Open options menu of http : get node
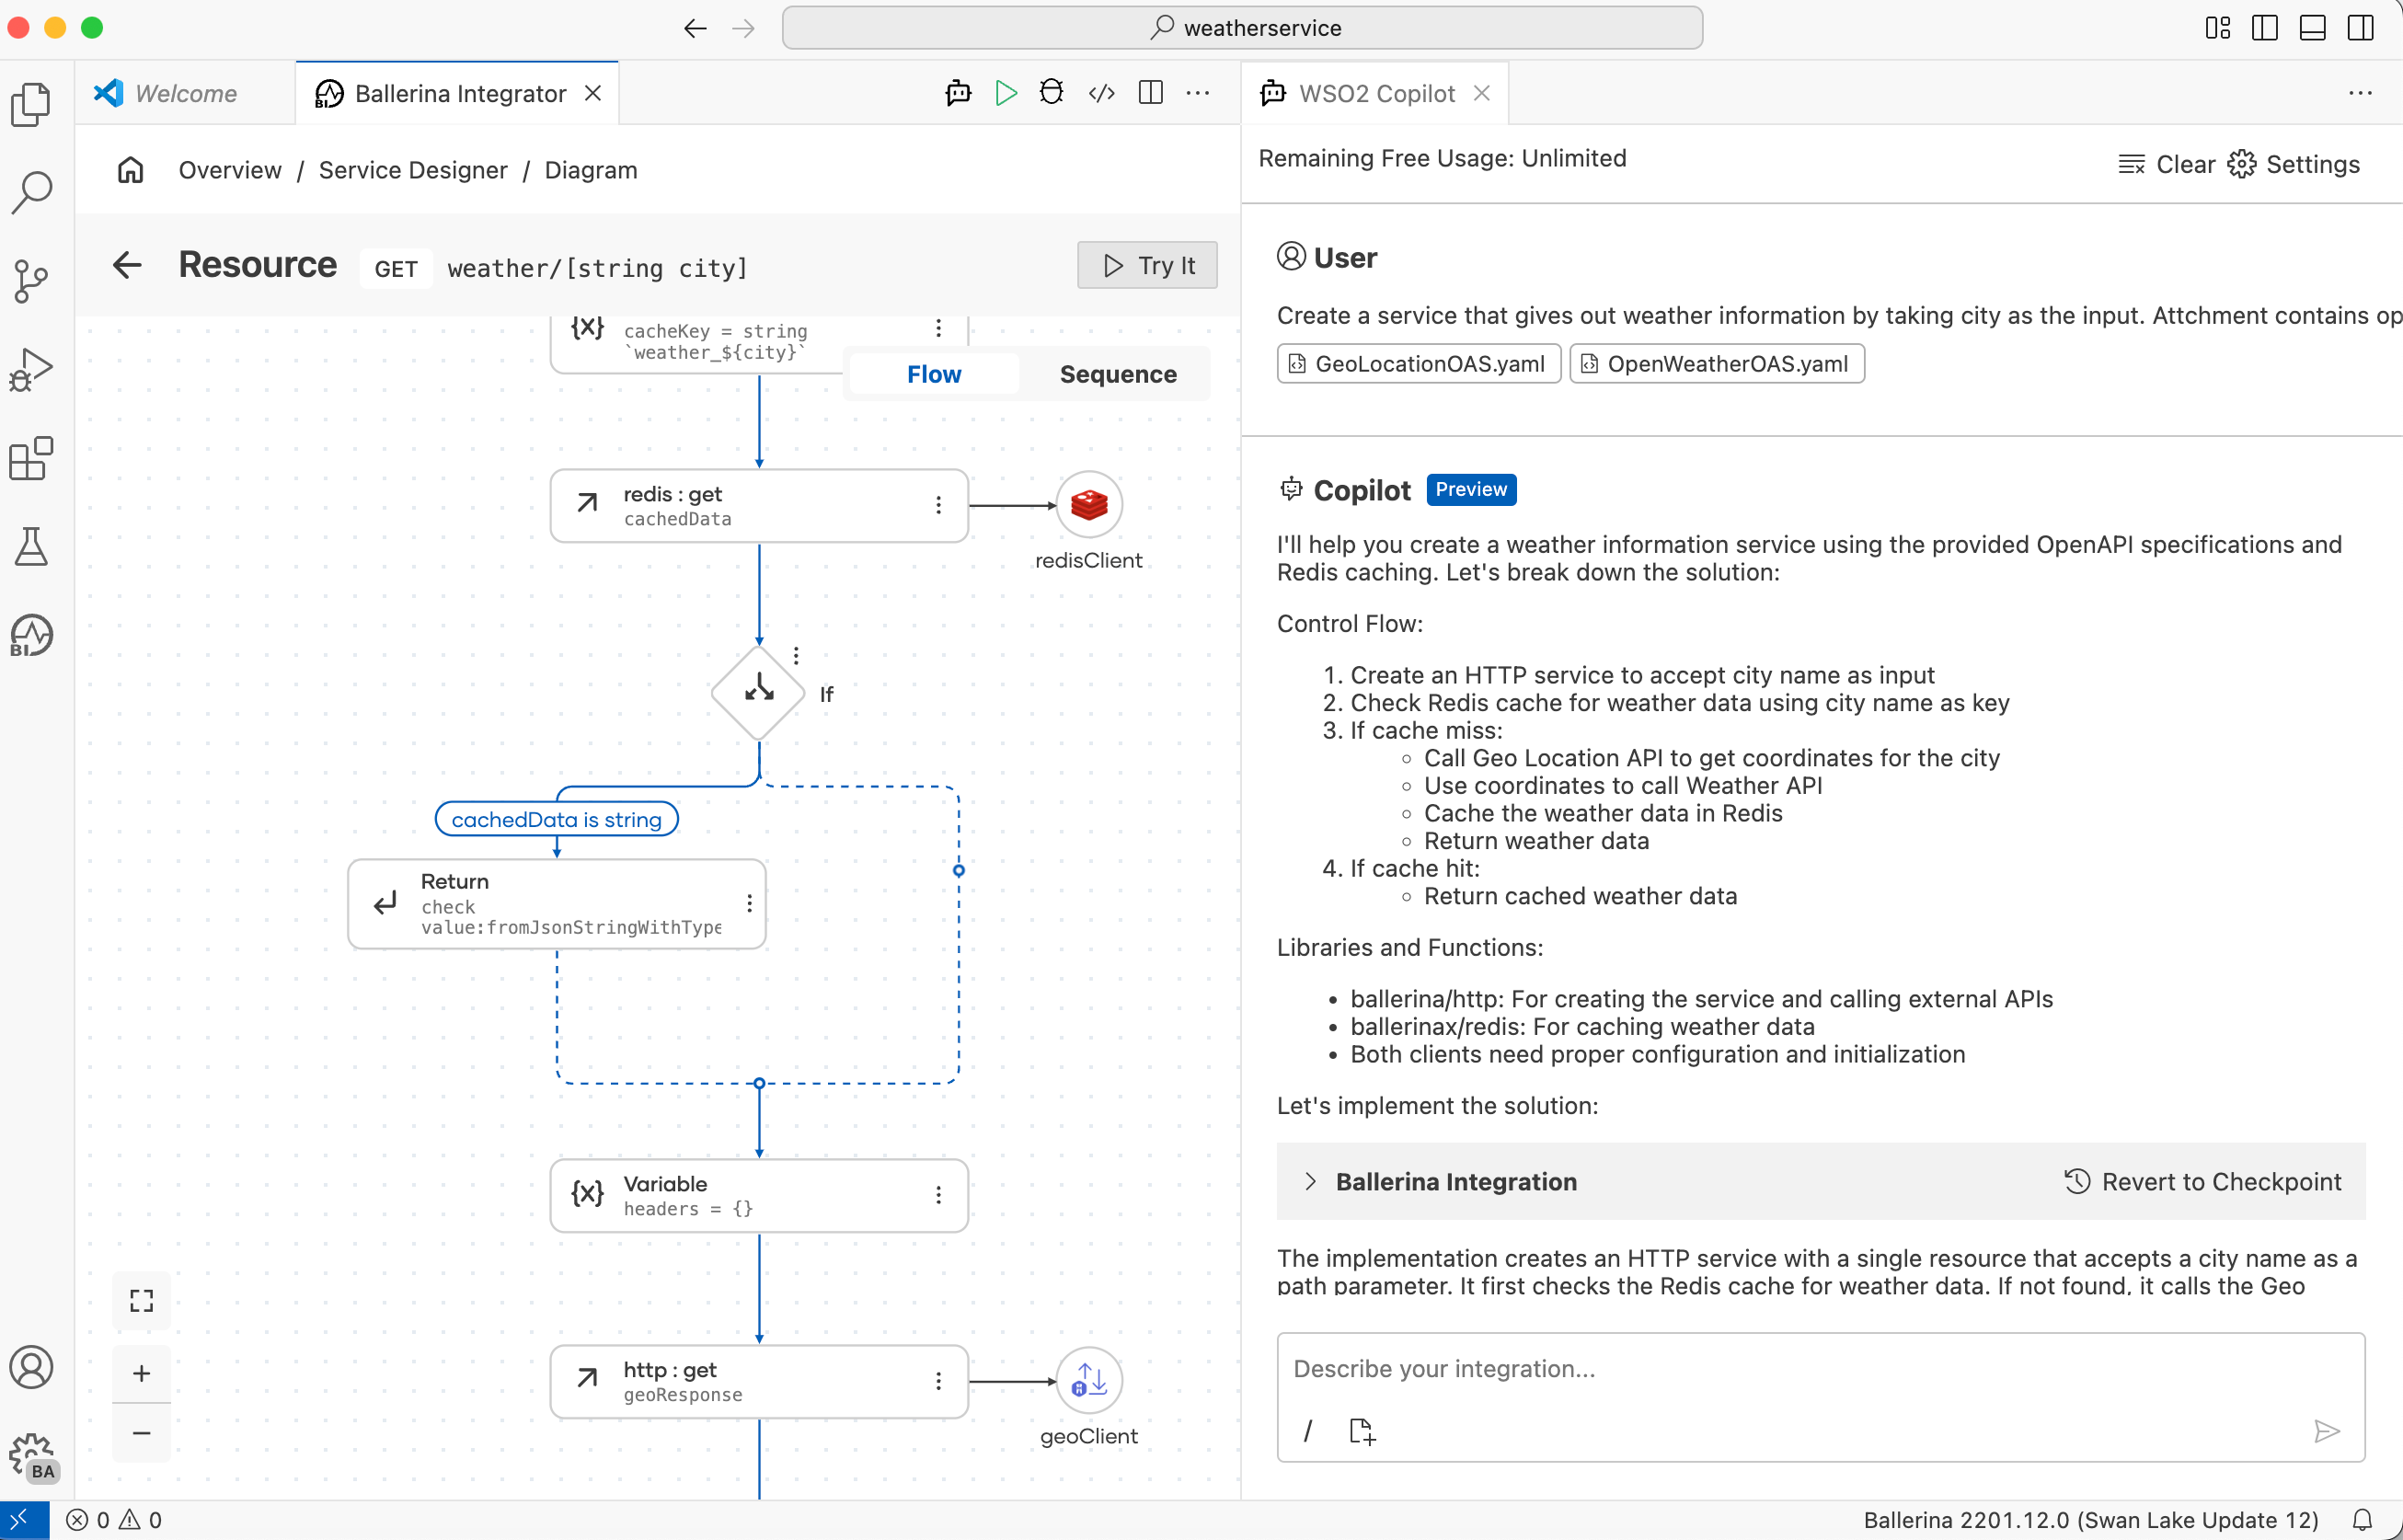 pyautogui.click(x=938, y=1381)
